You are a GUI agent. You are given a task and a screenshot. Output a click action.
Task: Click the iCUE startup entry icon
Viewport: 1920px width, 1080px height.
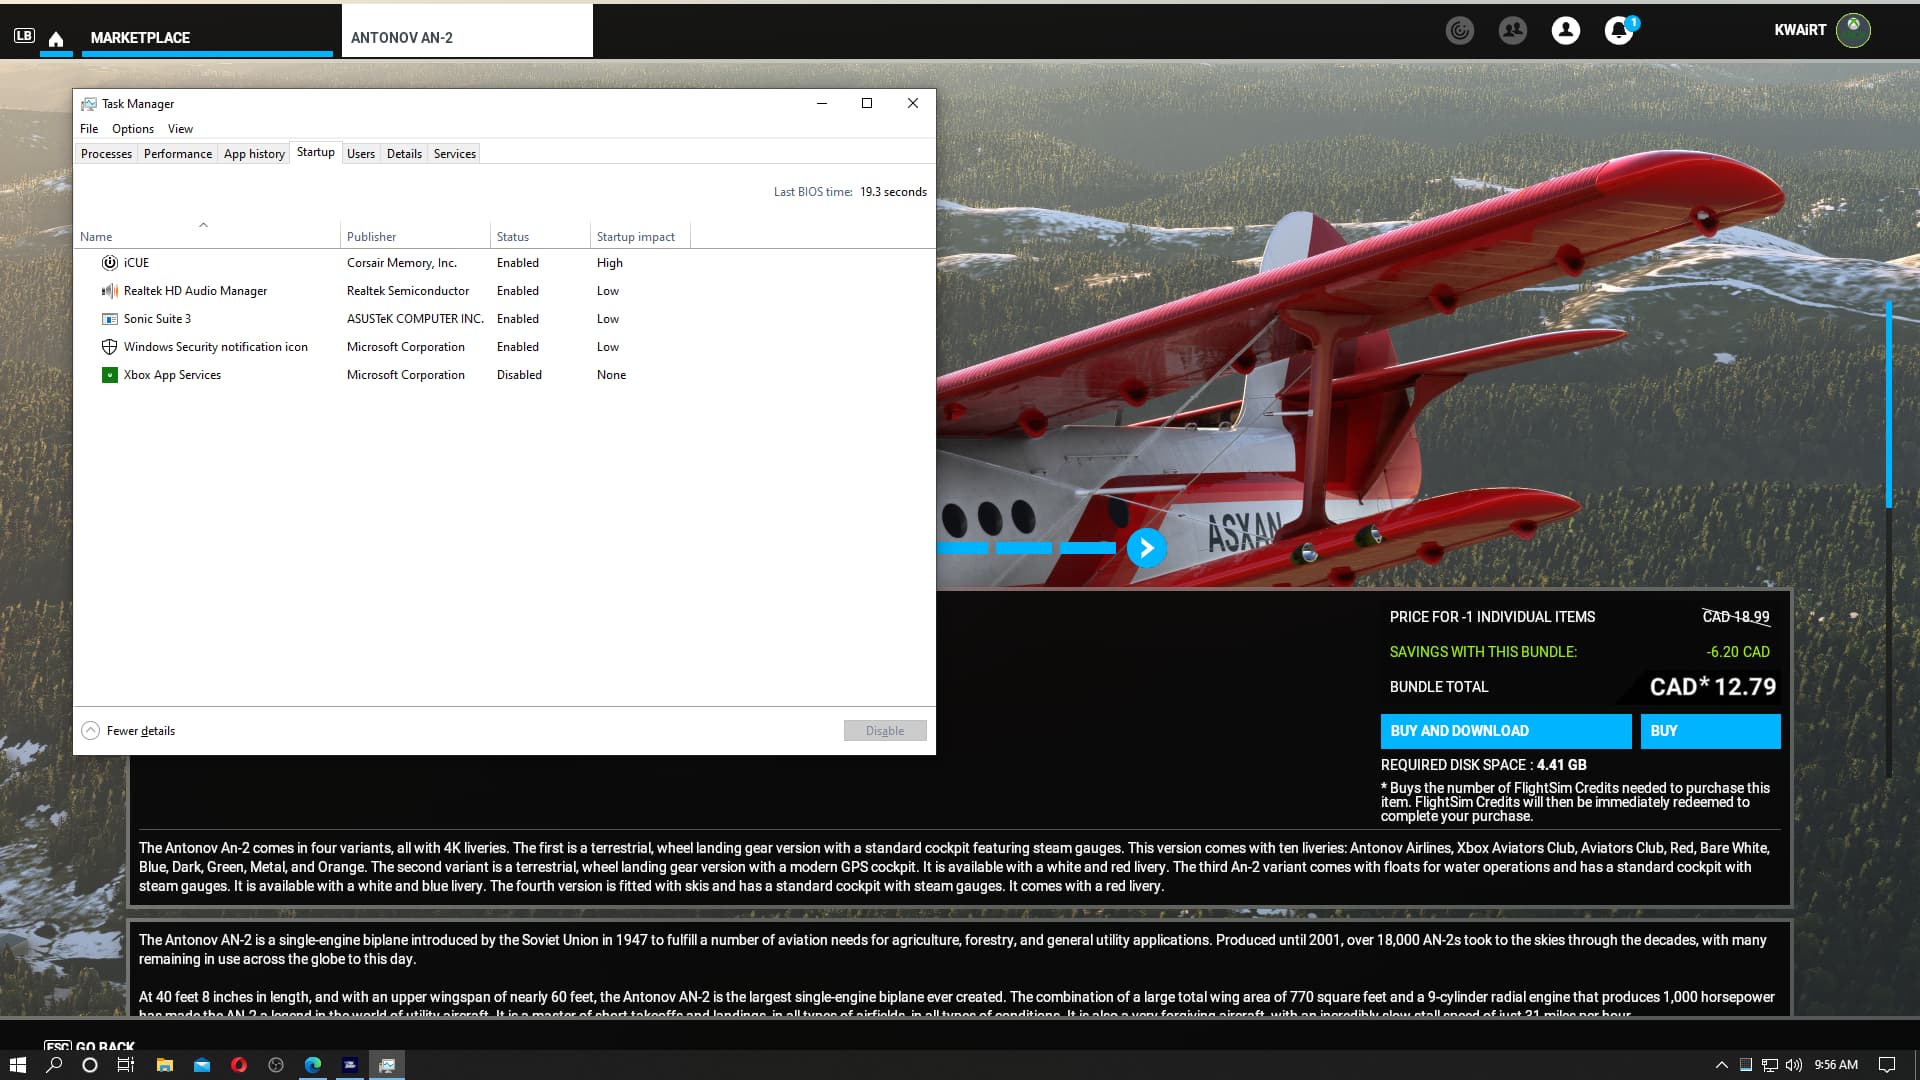tap(110, 263)
